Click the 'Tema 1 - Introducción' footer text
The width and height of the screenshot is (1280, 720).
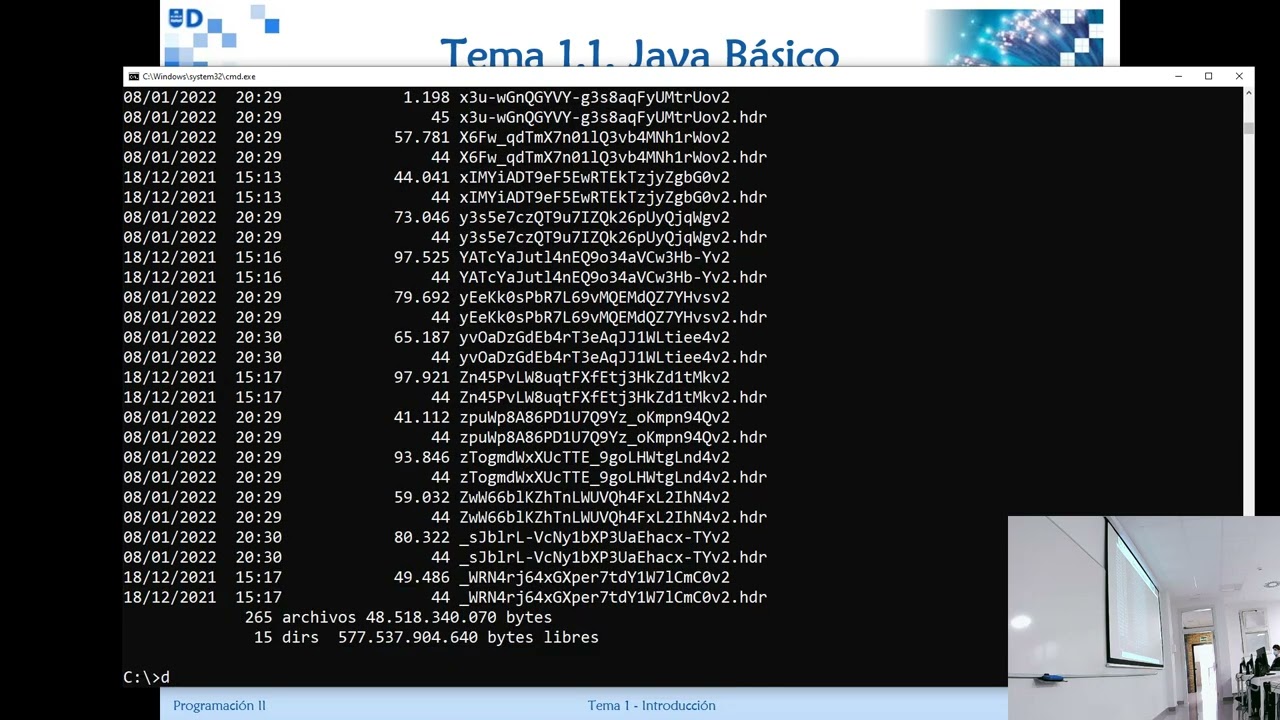[x=651, y=706]
